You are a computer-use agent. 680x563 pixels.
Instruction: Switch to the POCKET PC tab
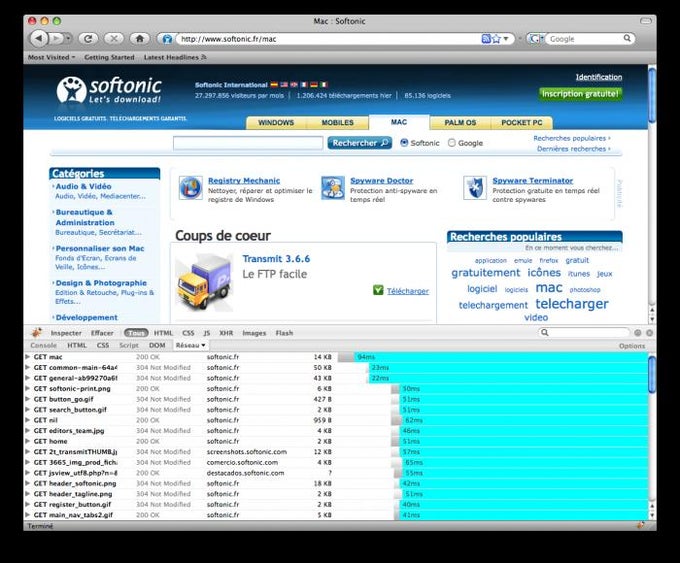522,122
